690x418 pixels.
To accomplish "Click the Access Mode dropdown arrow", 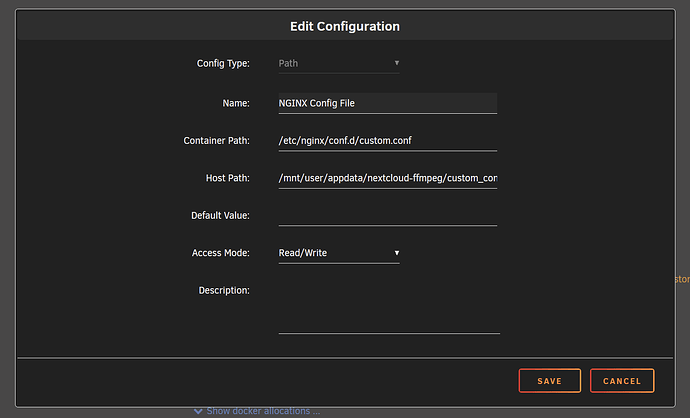I will [396, 252].
